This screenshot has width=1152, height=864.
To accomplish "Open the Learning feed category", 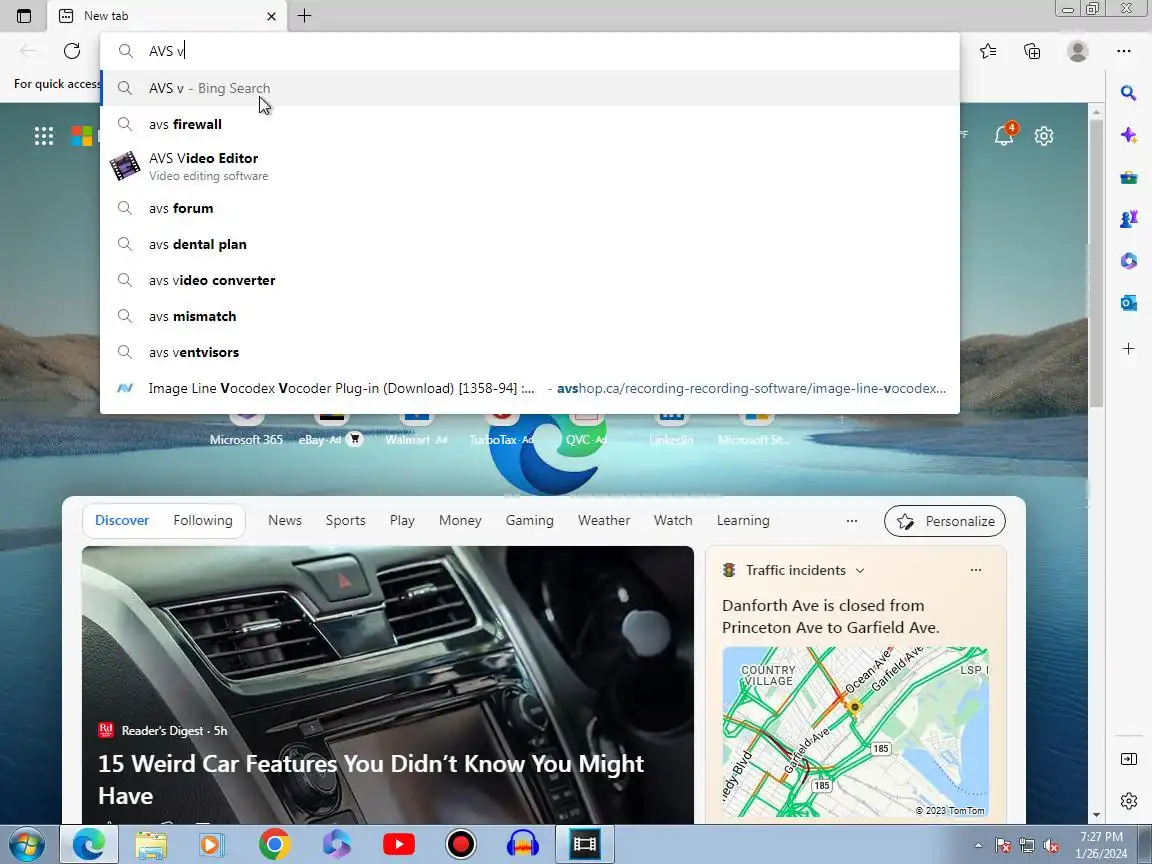I will [743, 520].
